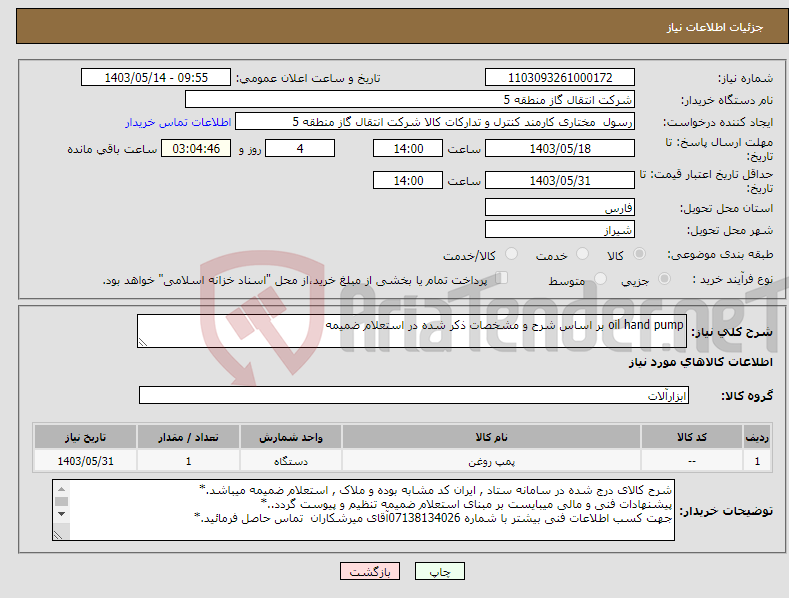
Task: Click the بازگشت (back) button
Action: (370, 571)
